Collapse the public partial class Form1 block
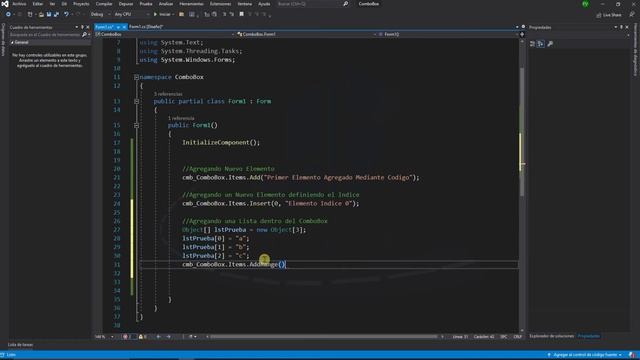This screenshot has height=360, width=640. pos(136,101)
